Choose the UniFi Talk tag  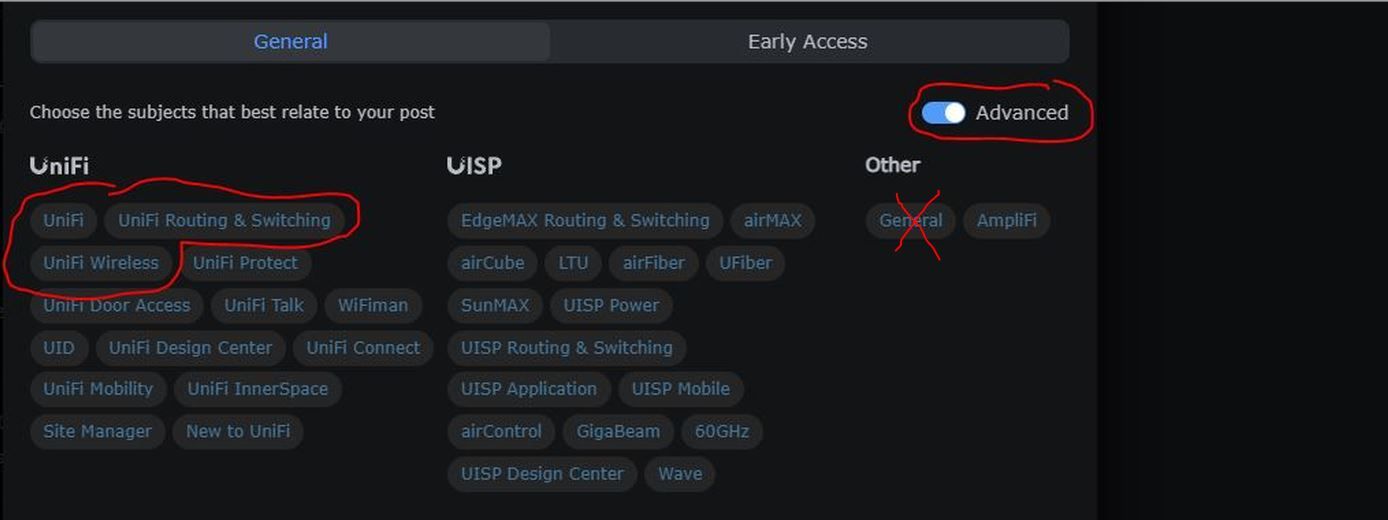point(264,305)
